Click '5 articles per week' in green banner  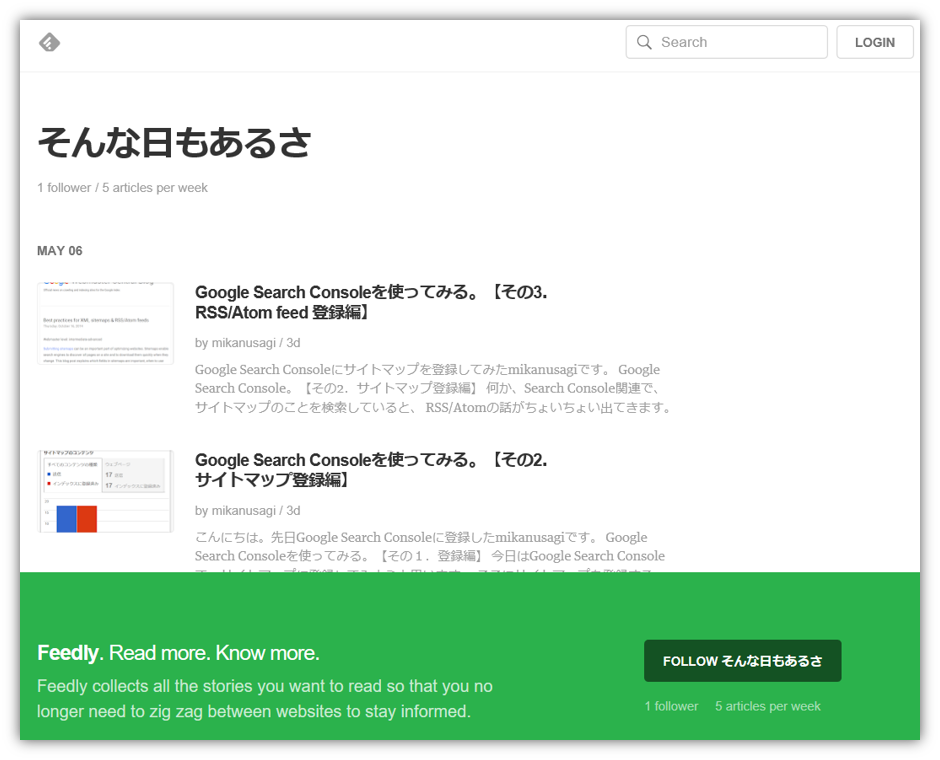click(x=767, y=706)
